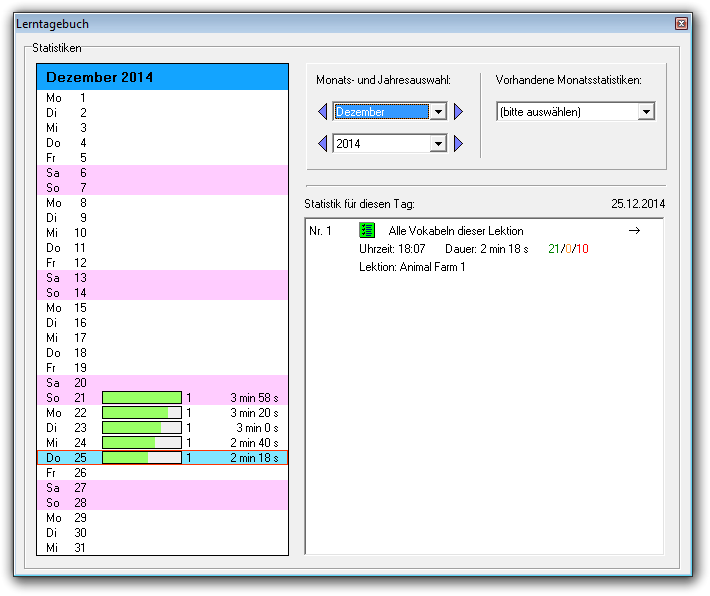Click previous month arrow beside Dezember

[x=322, y=112]
